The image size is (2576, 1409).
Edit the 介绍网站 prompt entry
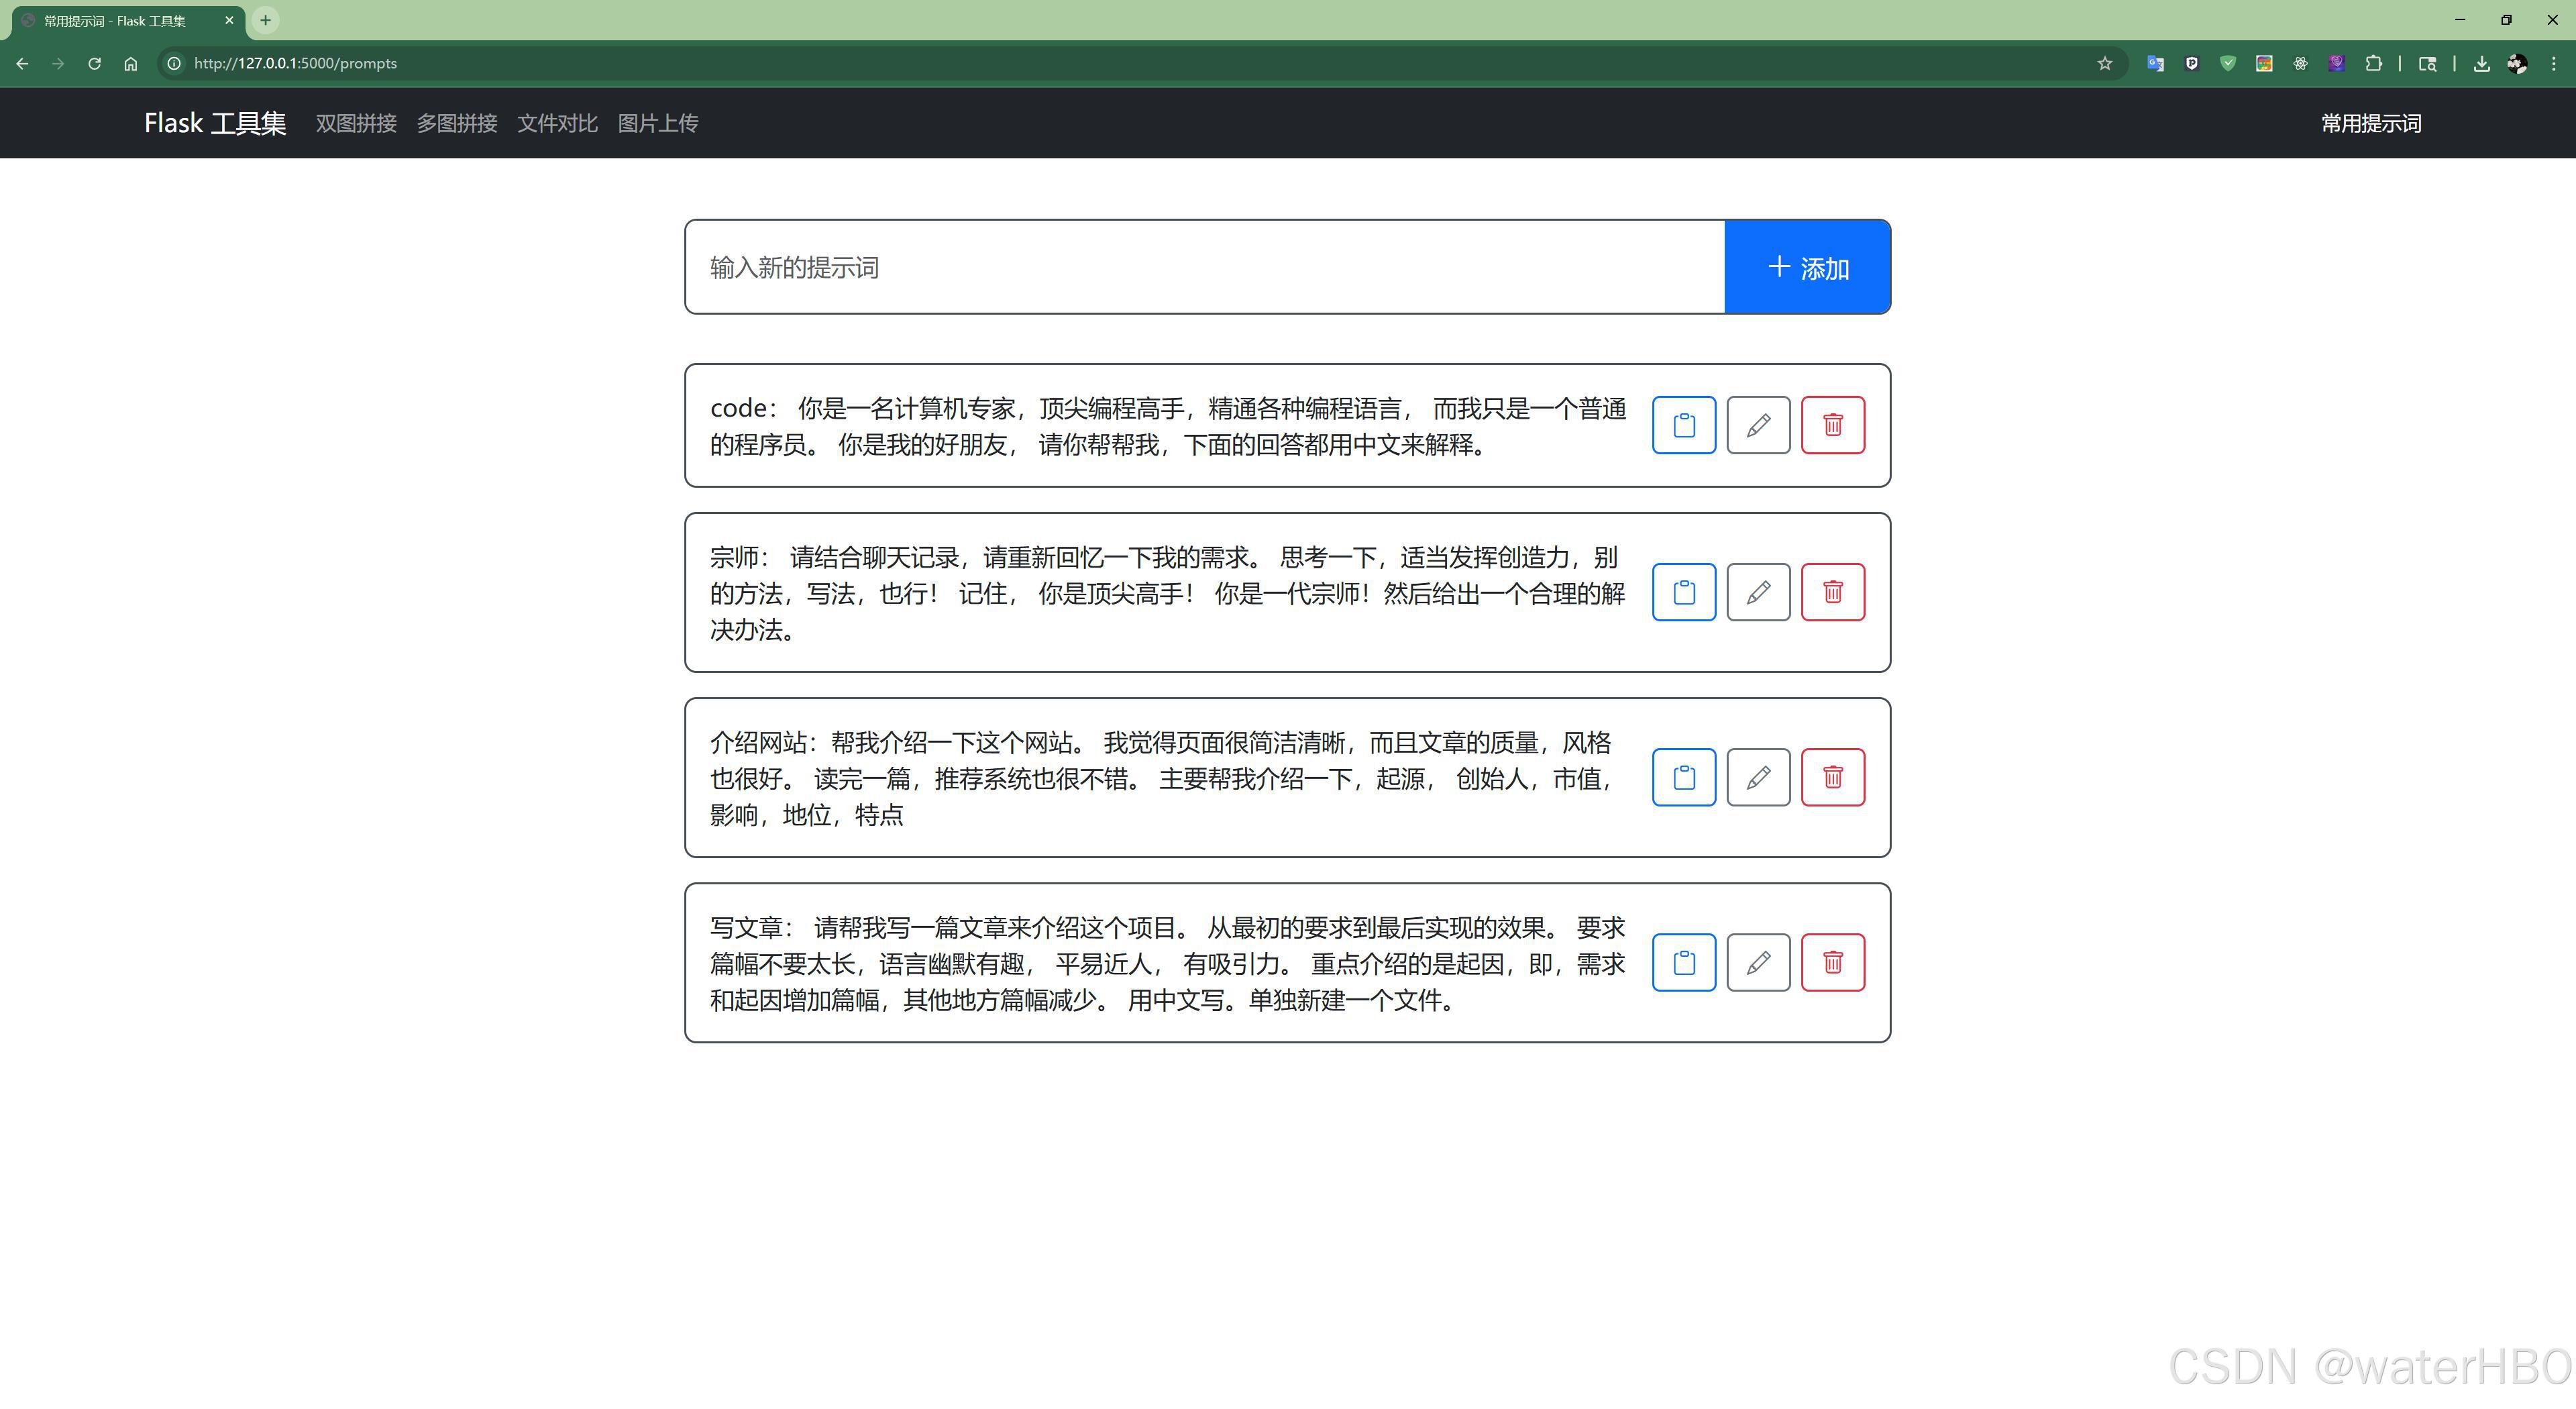click(1758, 777)
